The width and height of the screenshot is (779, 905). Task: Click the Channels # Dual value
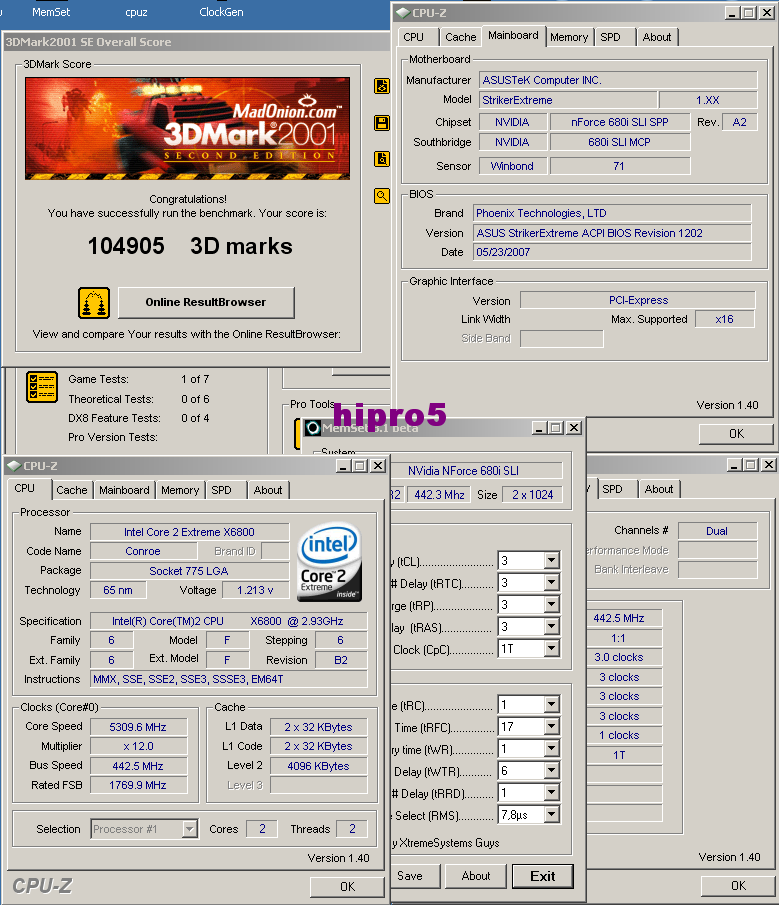[x=717, y=531]
